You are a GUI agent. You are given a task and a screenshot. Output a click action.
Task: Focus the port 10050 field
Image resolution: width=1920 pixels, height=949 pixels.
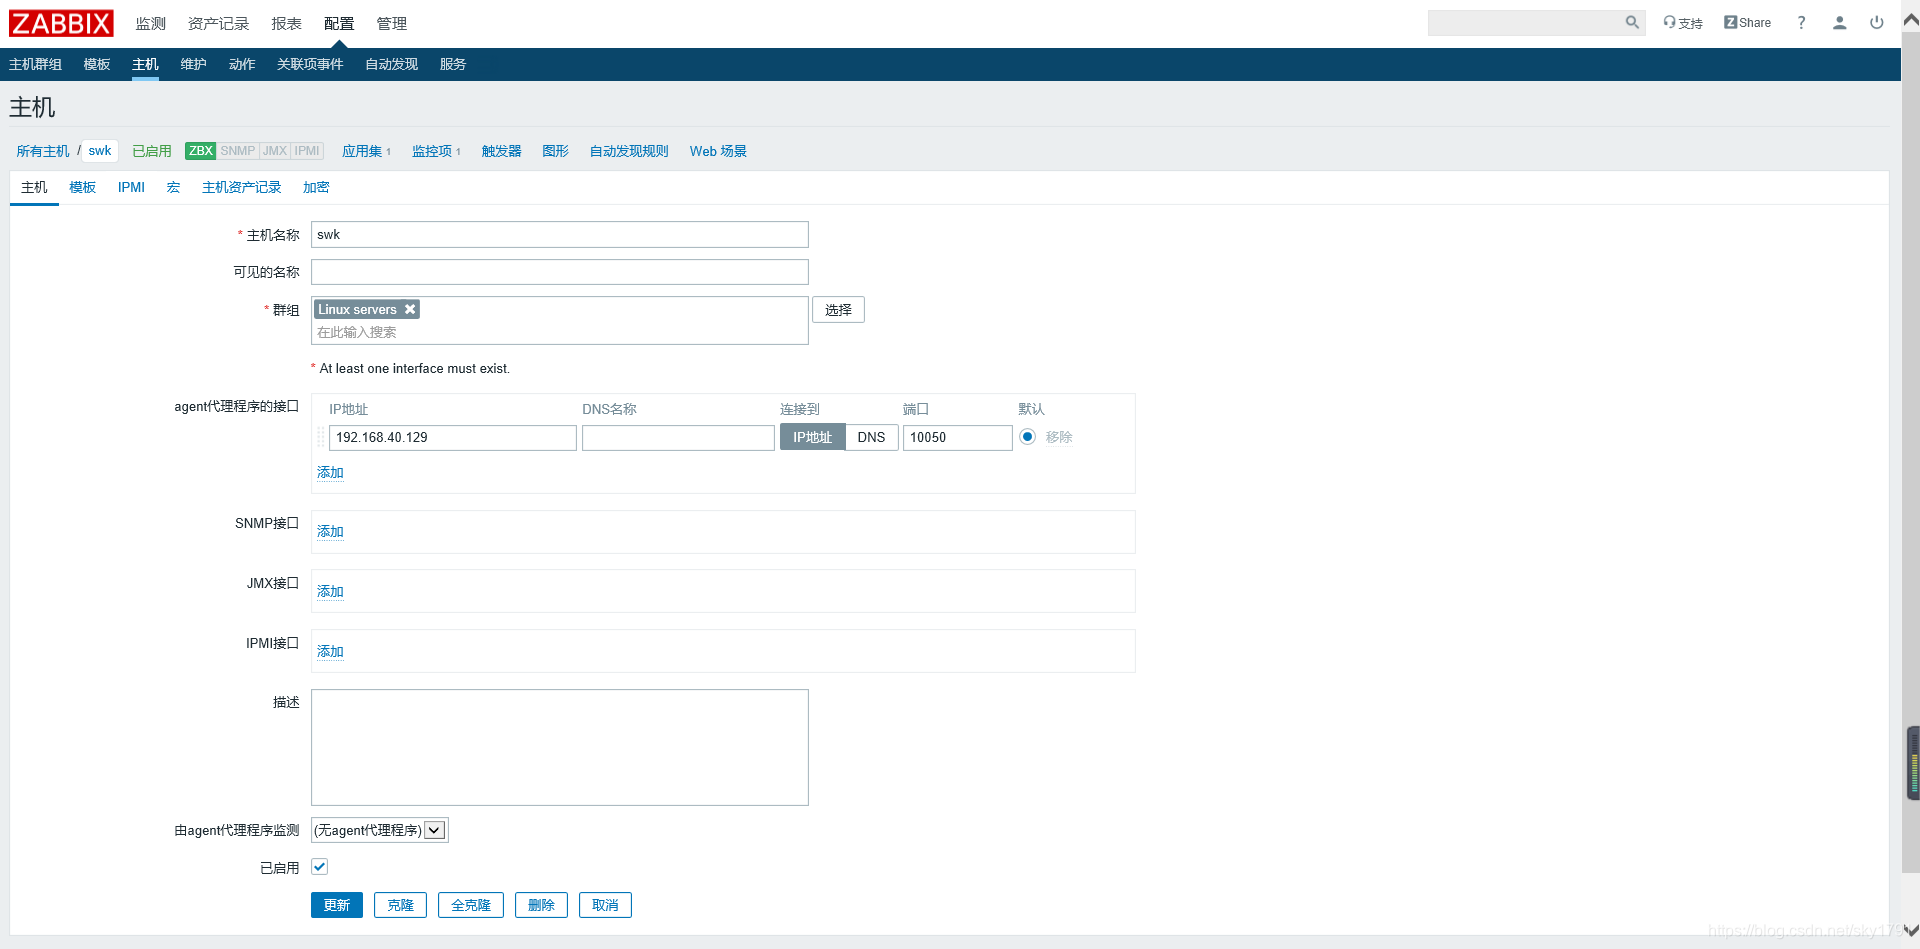click(958, 437)
